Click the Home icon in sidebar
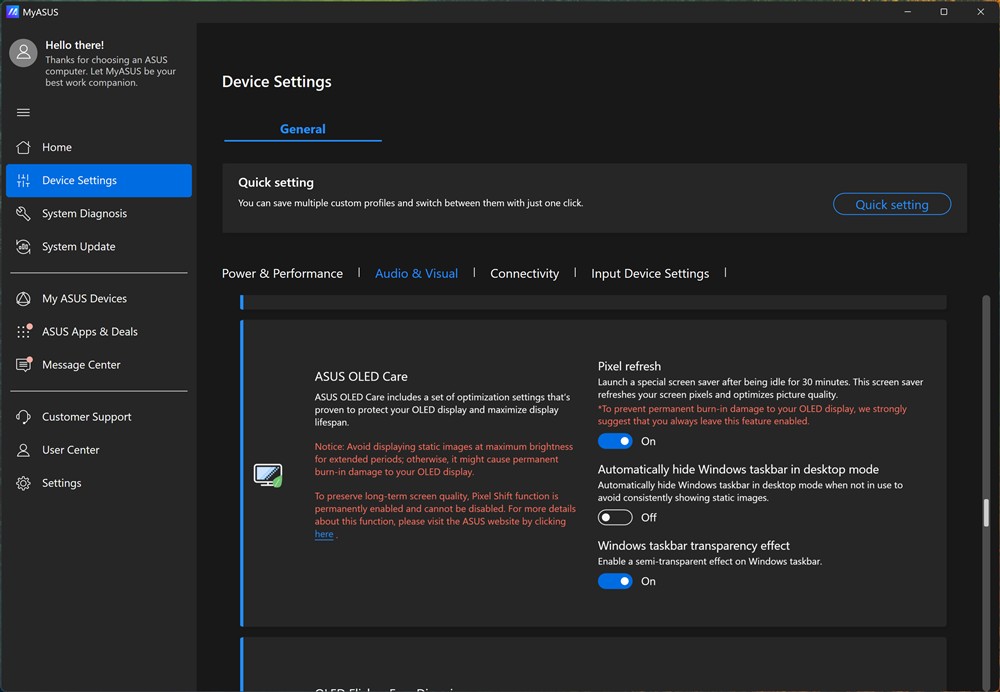Screen dimensions: 1000x692 [x=23, y=147]
